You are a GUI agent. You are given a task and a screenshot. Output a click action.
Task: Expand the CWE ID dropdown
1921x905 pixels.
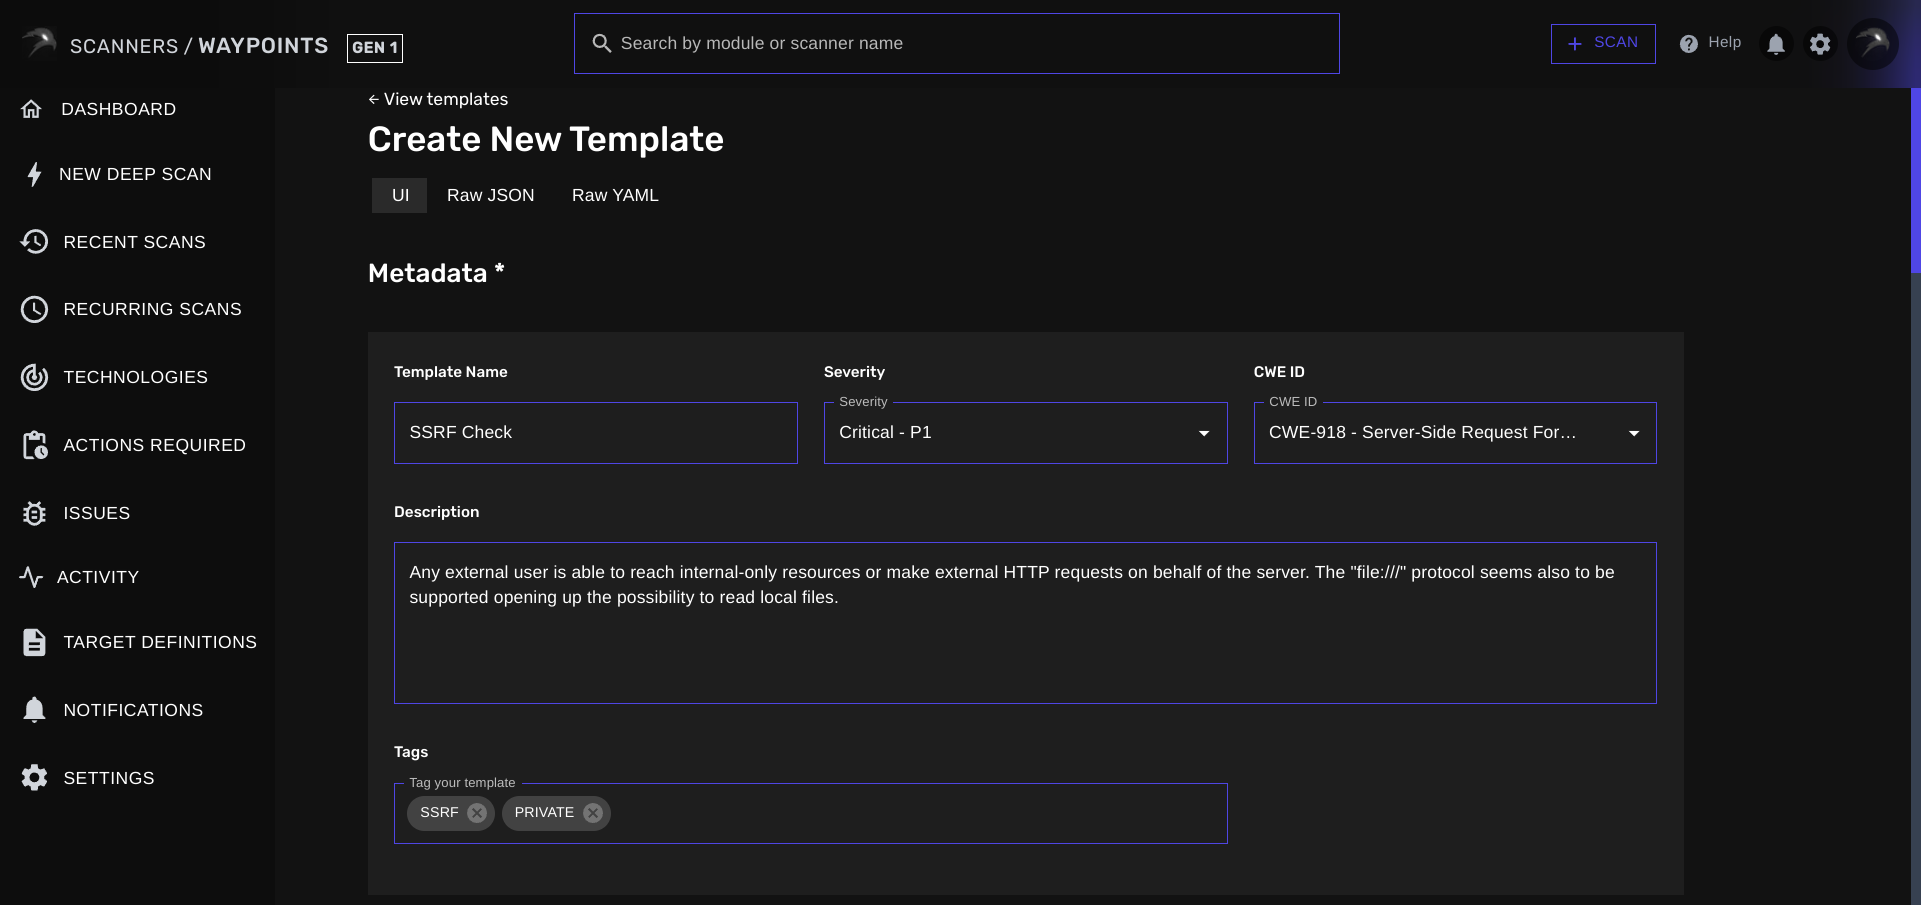tap(1634, 432)
